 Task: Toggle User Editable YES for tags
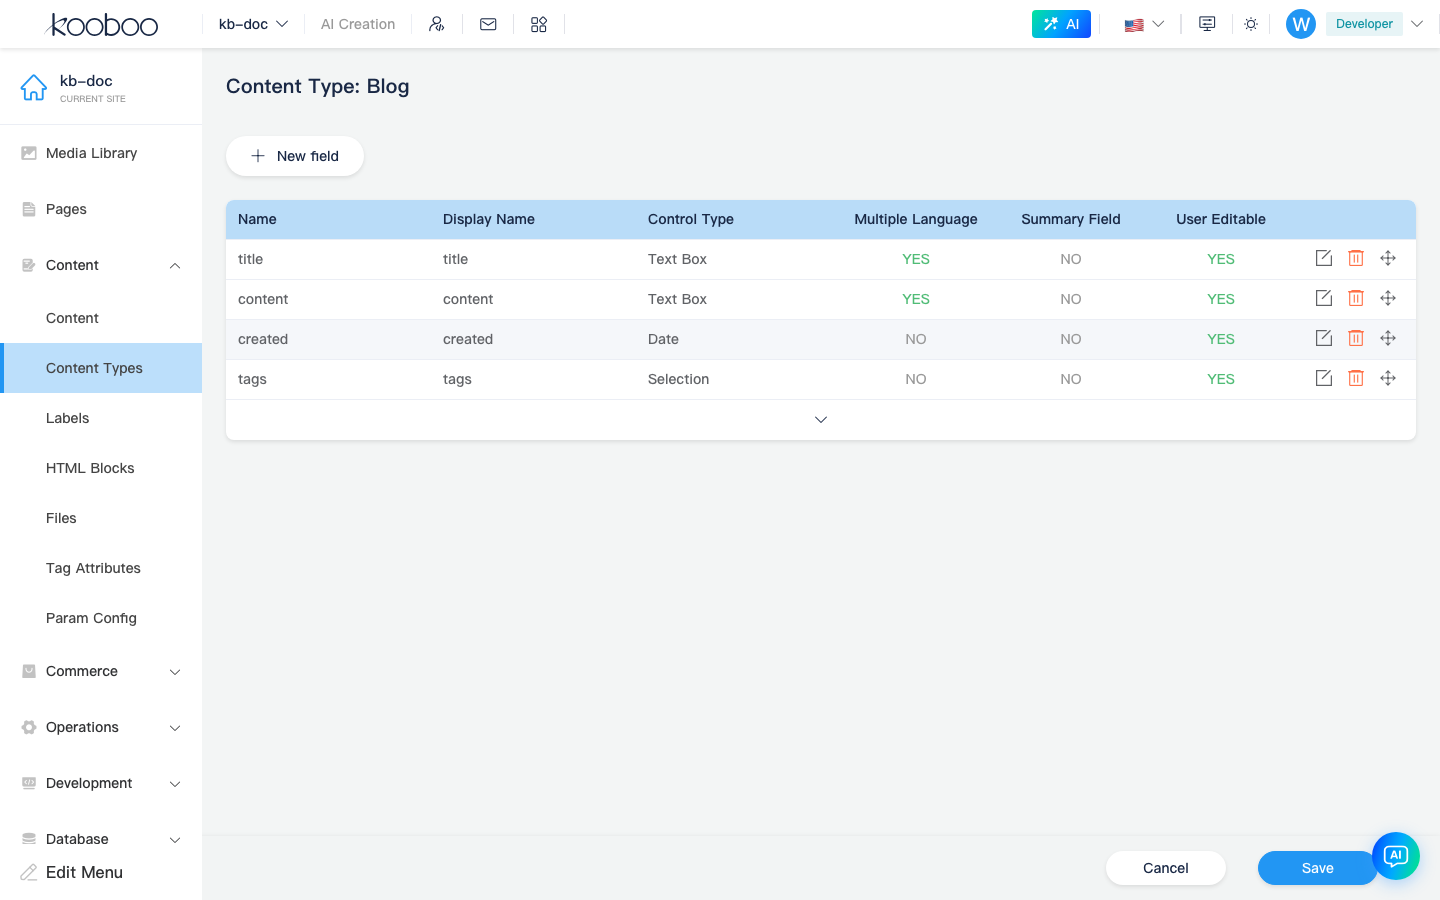click(x=1221, y=379)
